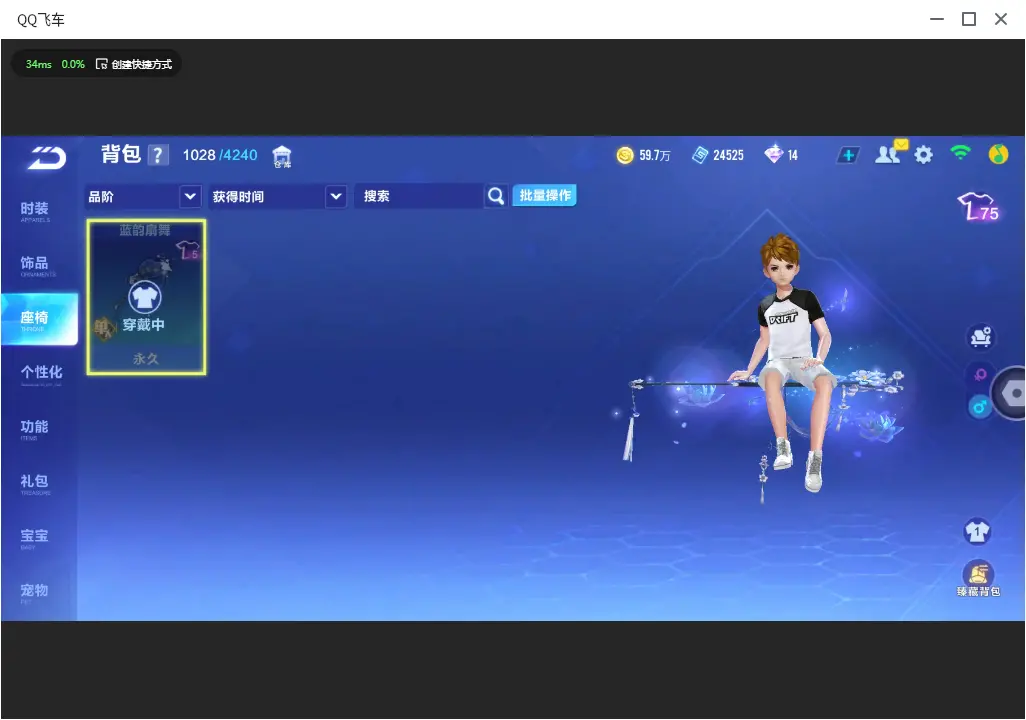
Task: Select the 宠物 pet tab
Action: point(35,592)
